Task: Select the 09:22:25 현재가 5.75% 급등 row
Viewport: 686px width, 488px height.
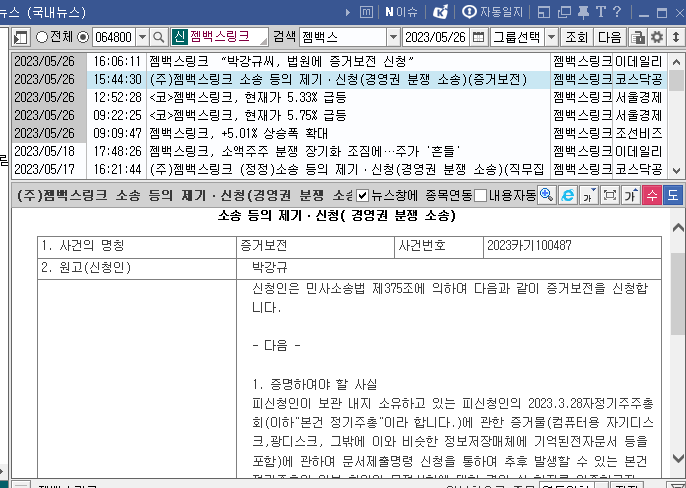Action: pos(340,115)
